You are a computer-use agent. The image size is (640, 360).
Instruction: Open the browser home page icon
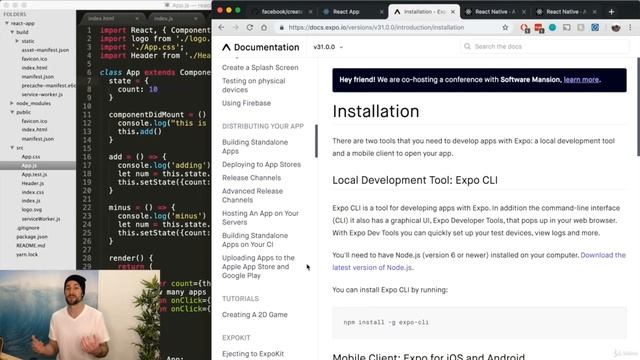[264, 28]
